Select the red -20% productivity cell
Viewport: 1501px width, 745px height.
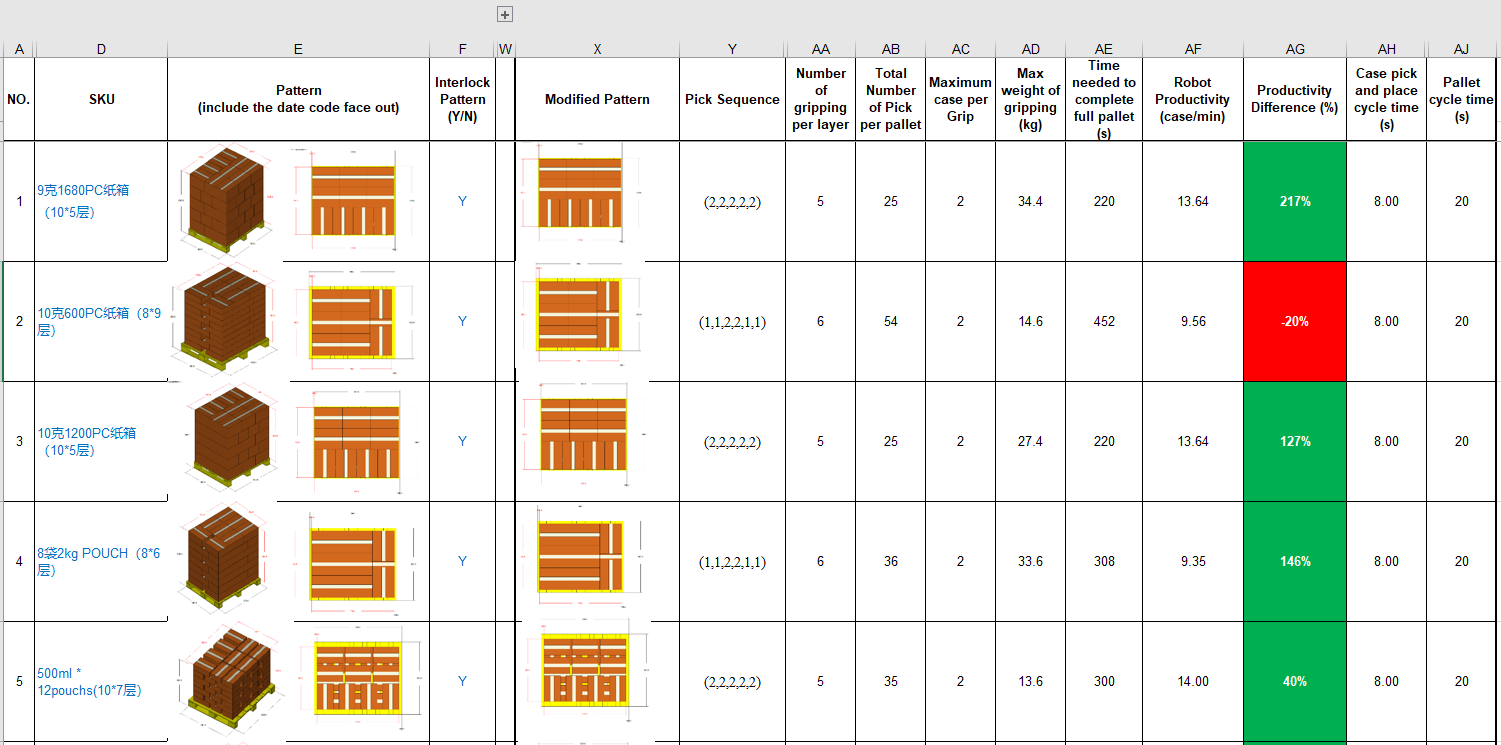pos(1294,321)
